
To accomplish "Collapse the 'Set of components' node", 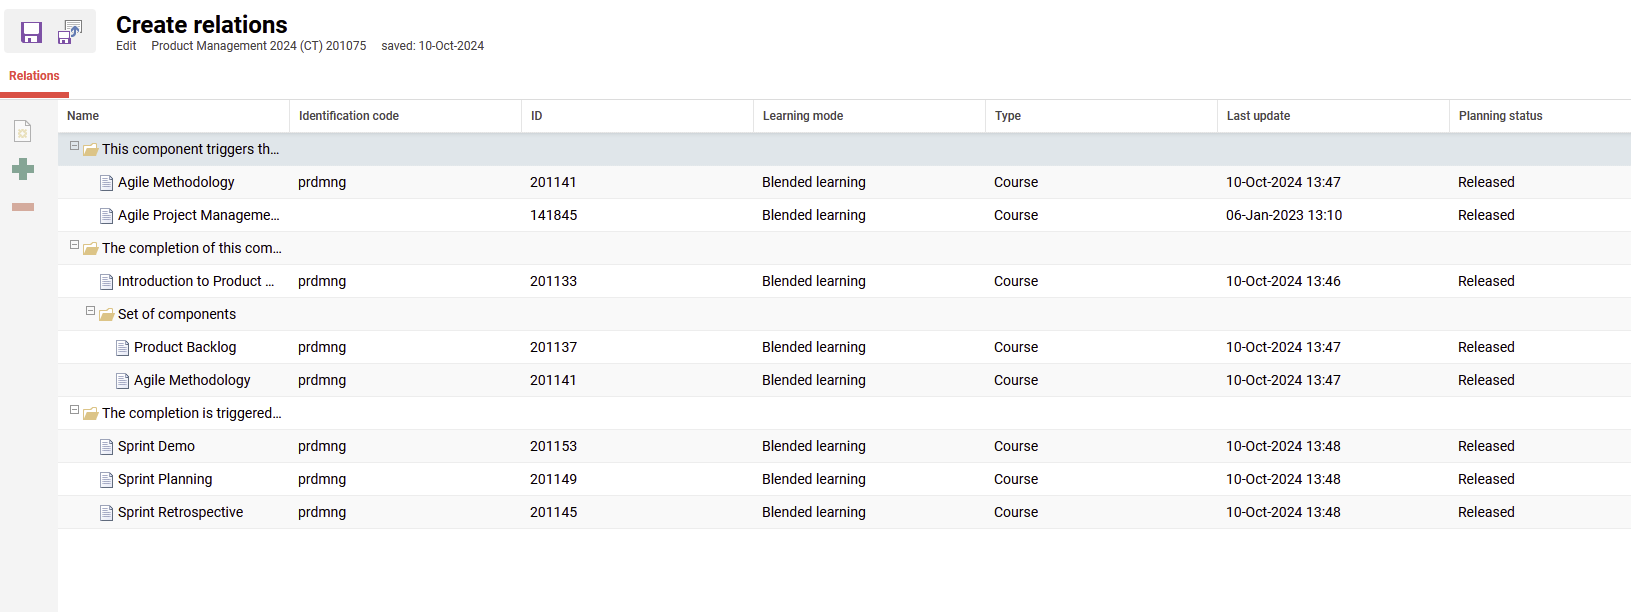I will [90, 311].
